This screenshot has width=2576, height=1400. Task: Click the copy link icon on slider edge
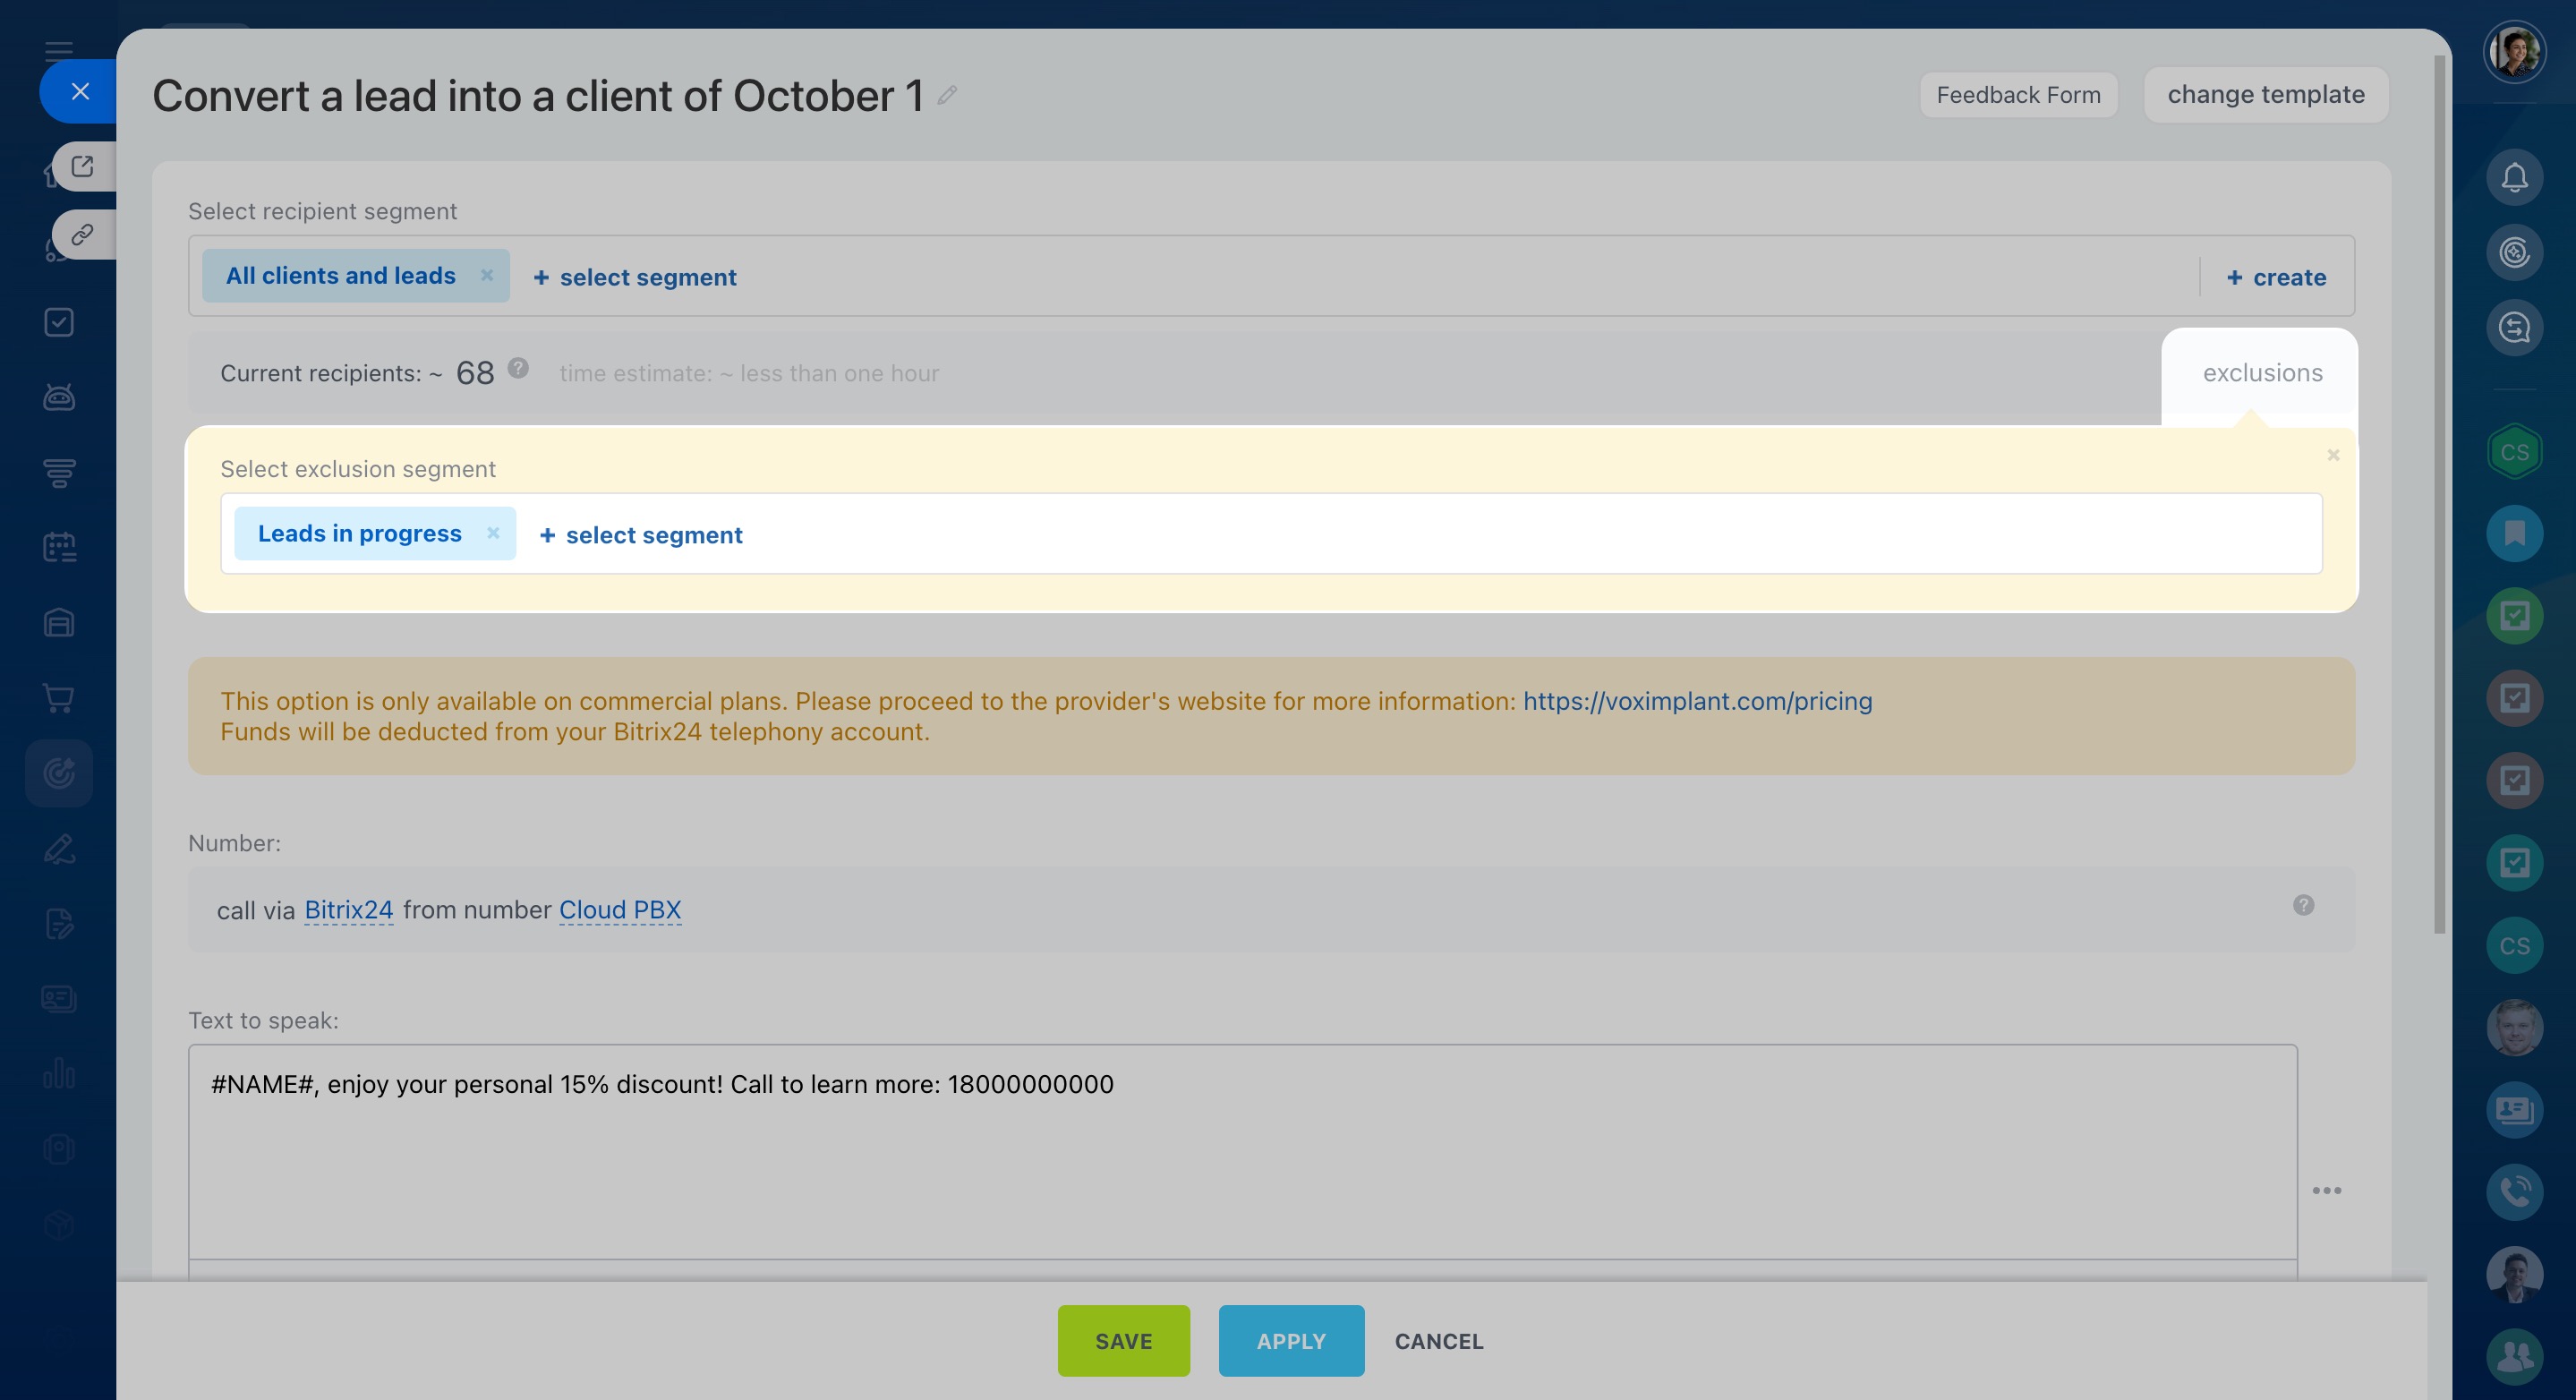click(x=83, y=235)
